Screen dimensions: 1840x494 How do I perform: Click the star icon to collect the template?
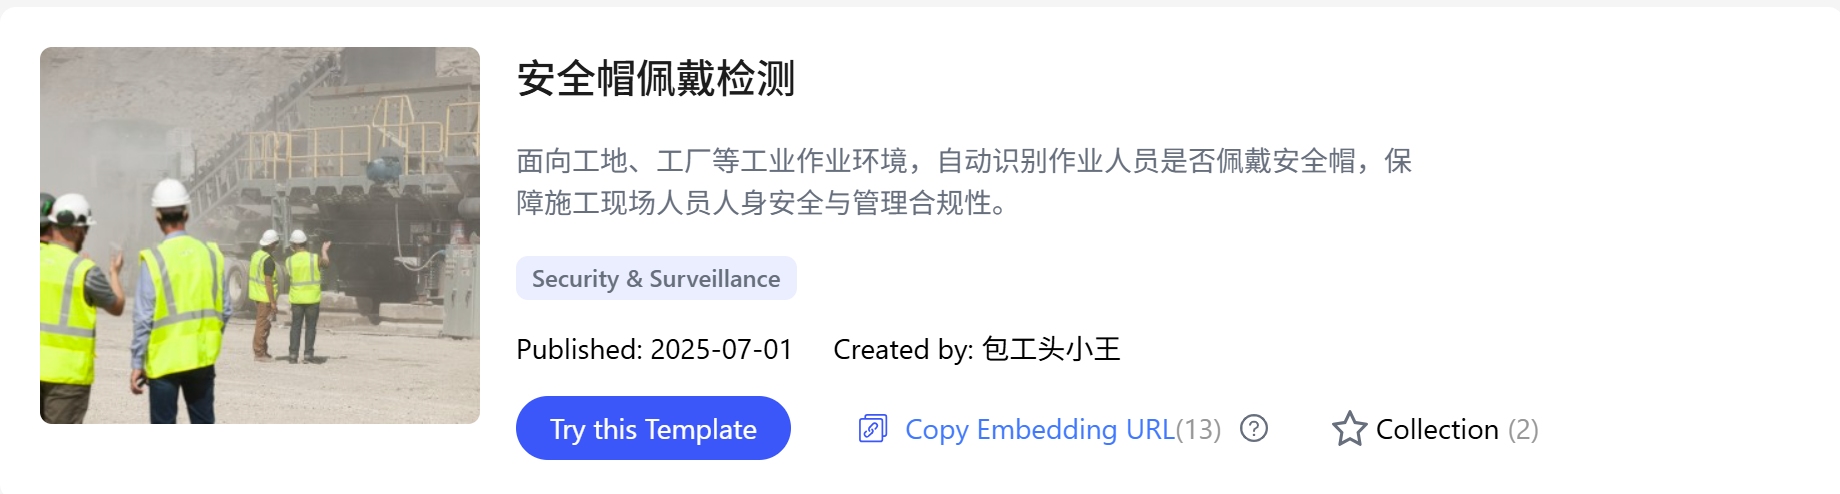click(x=1349, y=429)
